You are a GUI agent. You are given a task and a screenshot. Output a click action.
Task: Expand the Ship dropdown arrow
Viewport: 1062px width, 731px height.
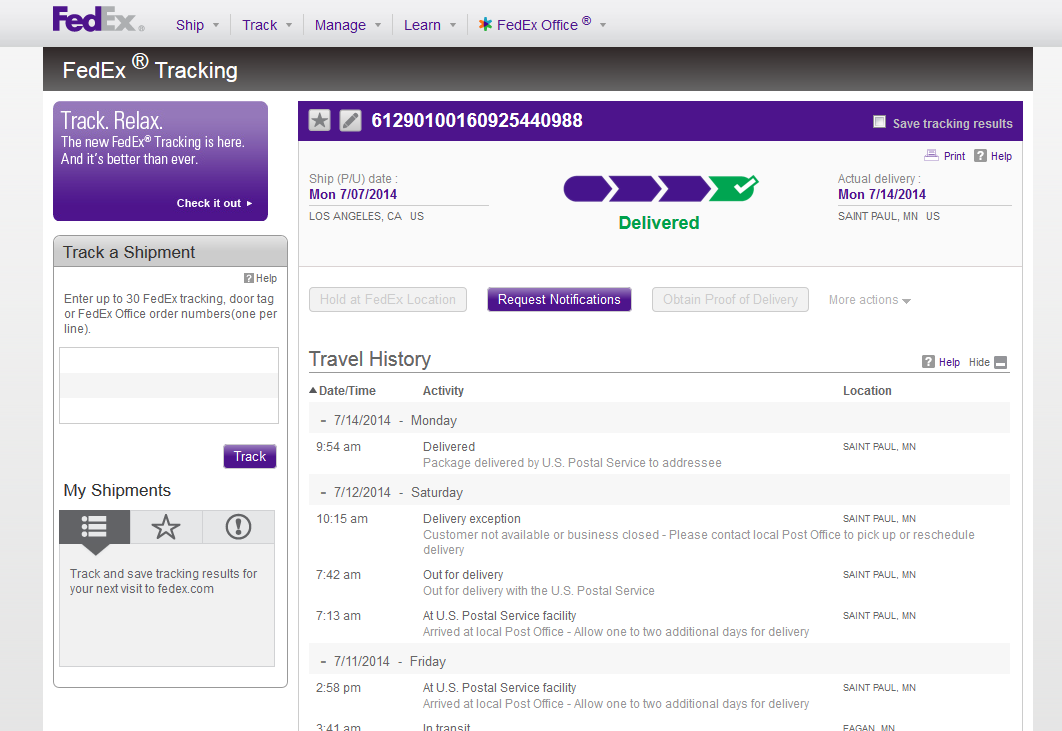pyautogui.click(x=216, y=25)
